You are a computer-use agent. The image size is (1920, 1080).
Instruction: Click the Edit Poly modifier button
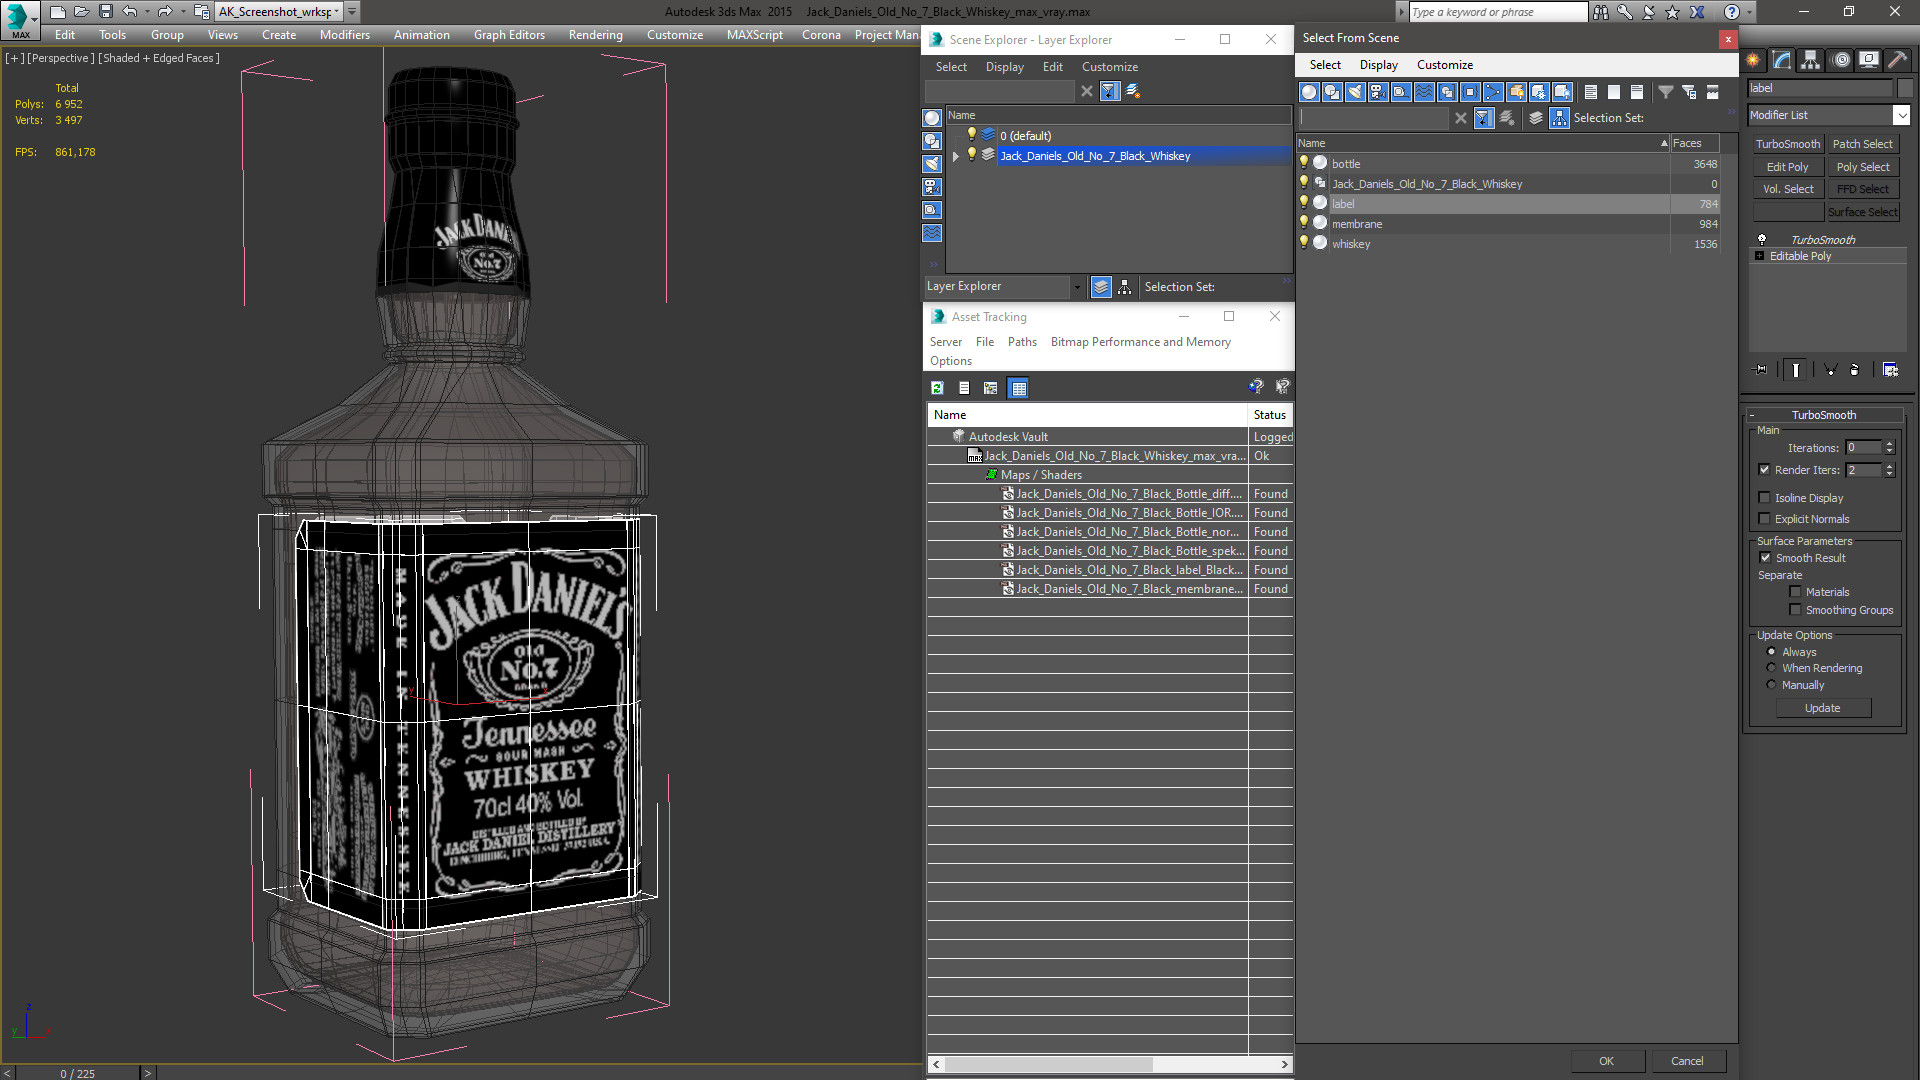[1787, 167]
